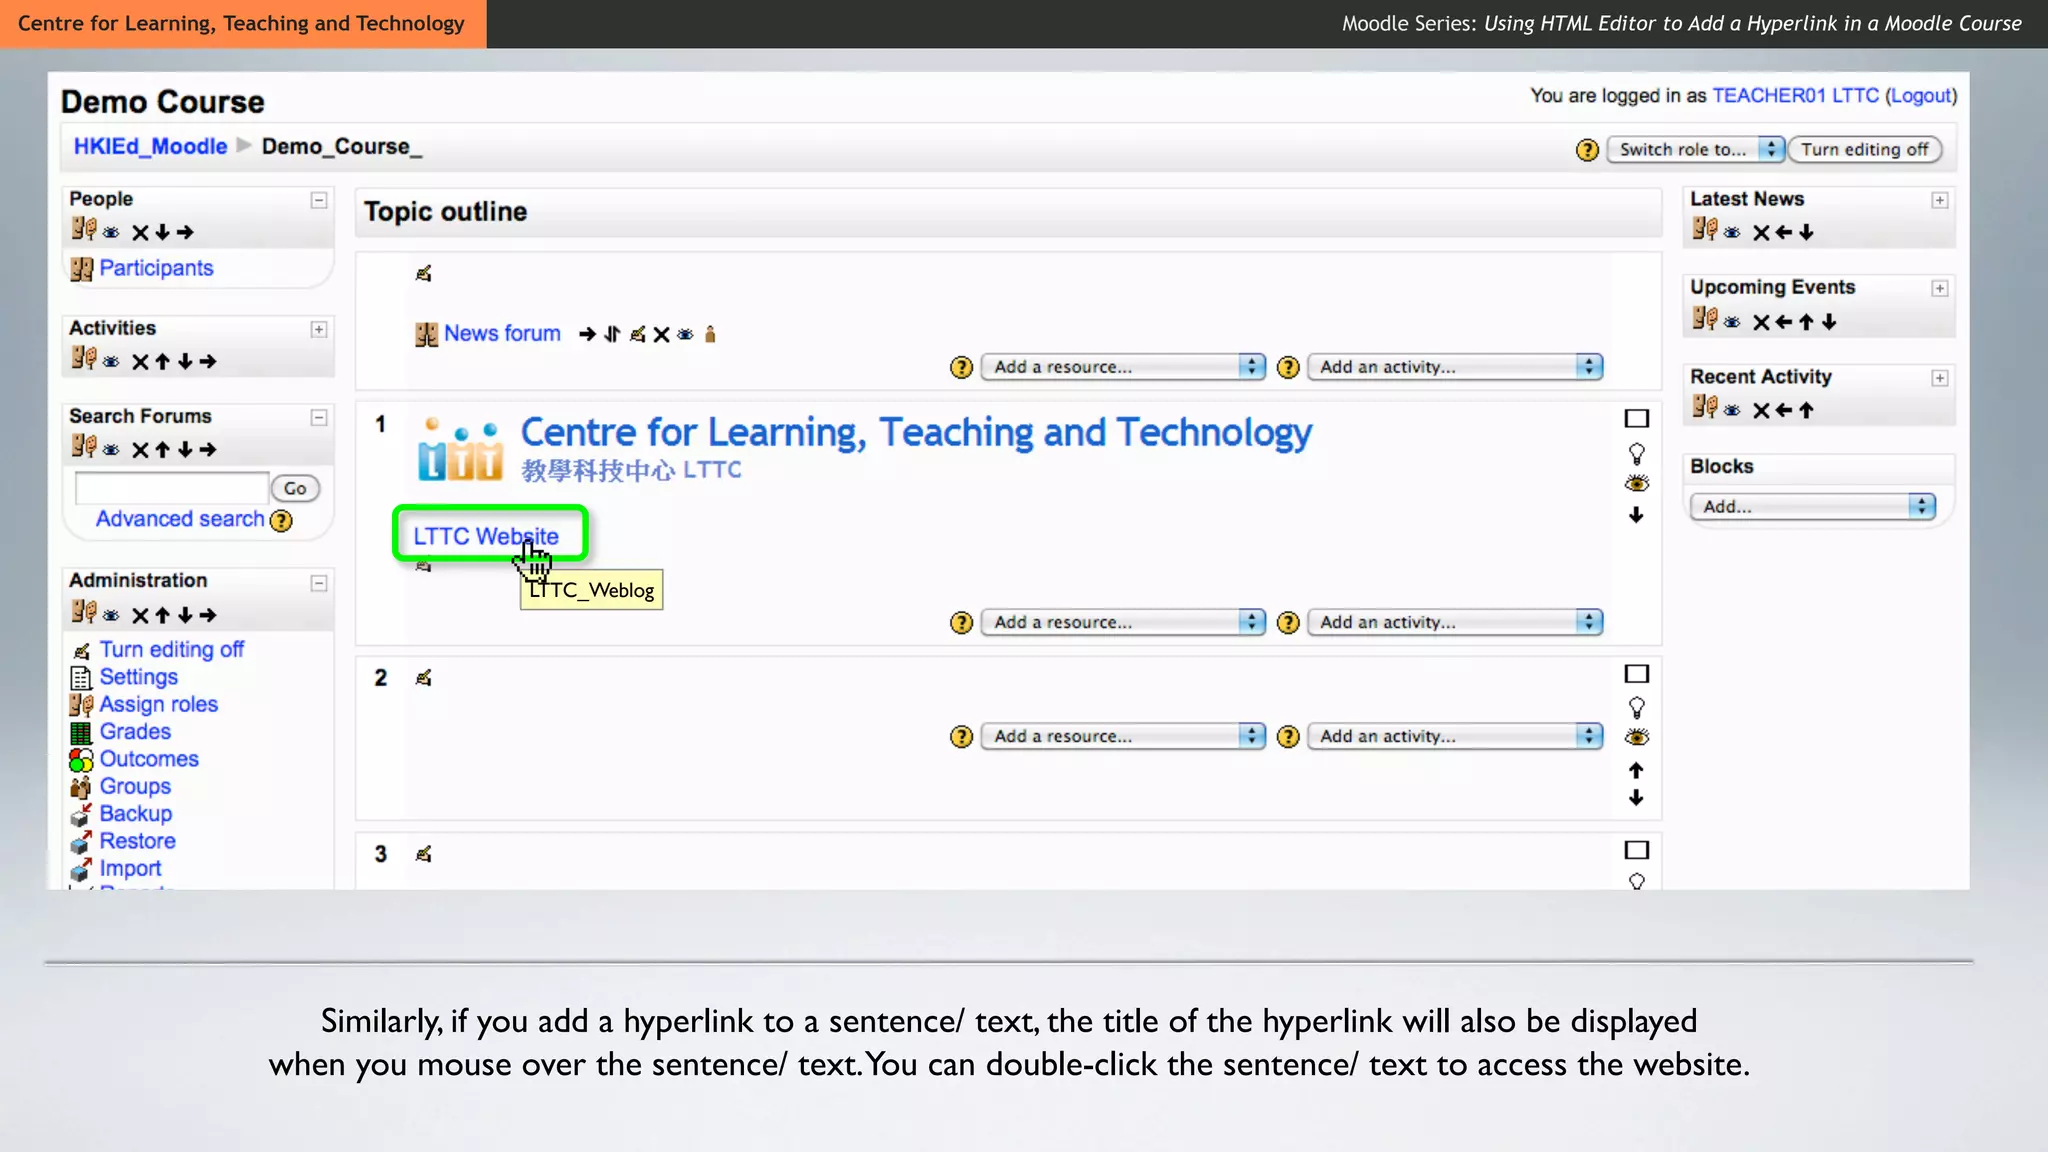Open Add an activity dropdown in topic 2
Screen dimensions: 2048x1152
(1455, 736)
